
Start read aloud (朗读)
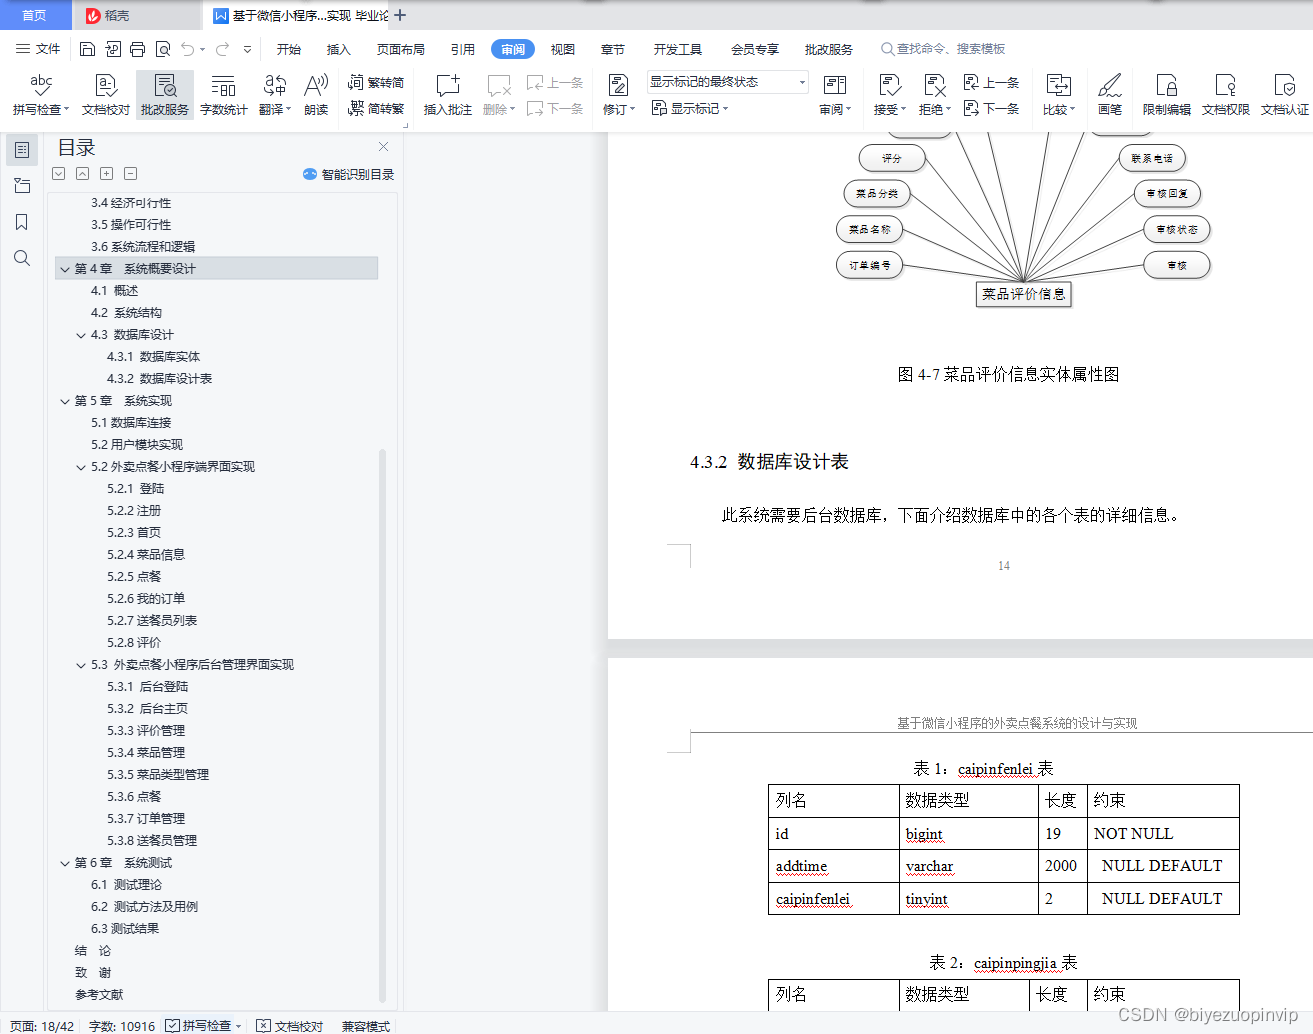coord(316,95)
